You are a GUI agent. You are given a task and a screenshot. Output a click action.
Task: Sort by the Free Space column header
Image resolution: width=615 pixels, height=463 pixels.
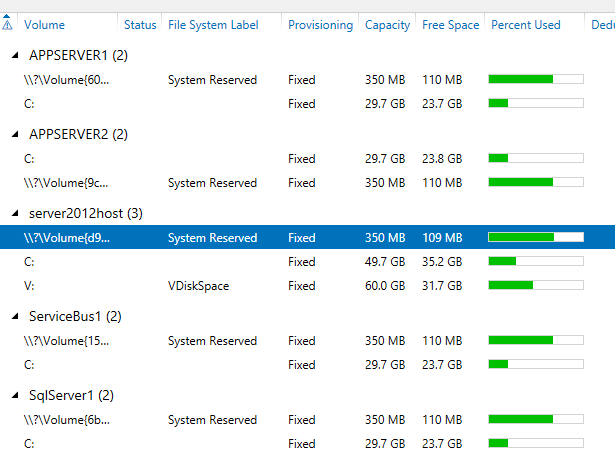tap(450, 25)
